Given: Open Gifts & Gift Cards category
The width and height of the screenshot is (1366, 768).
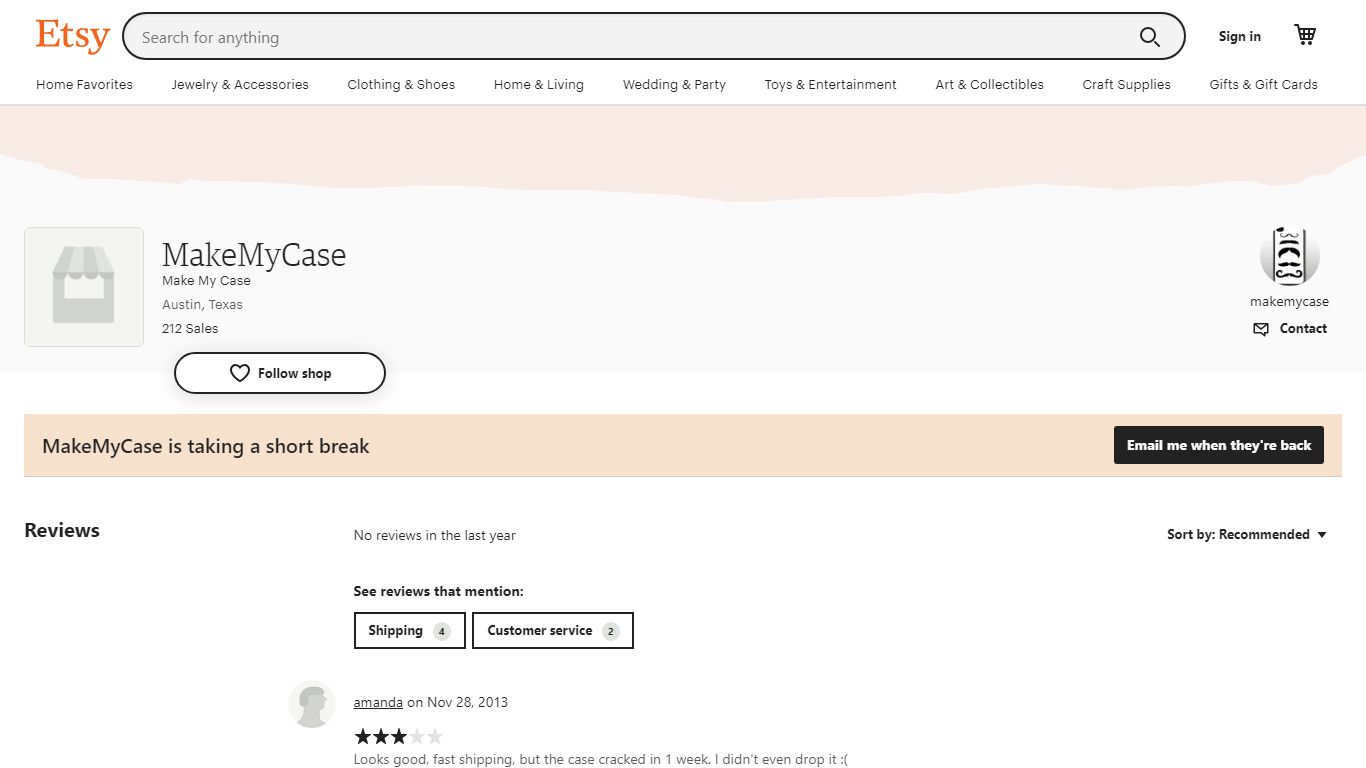Looking at the screenshot, I should [x=1263, y=84].
